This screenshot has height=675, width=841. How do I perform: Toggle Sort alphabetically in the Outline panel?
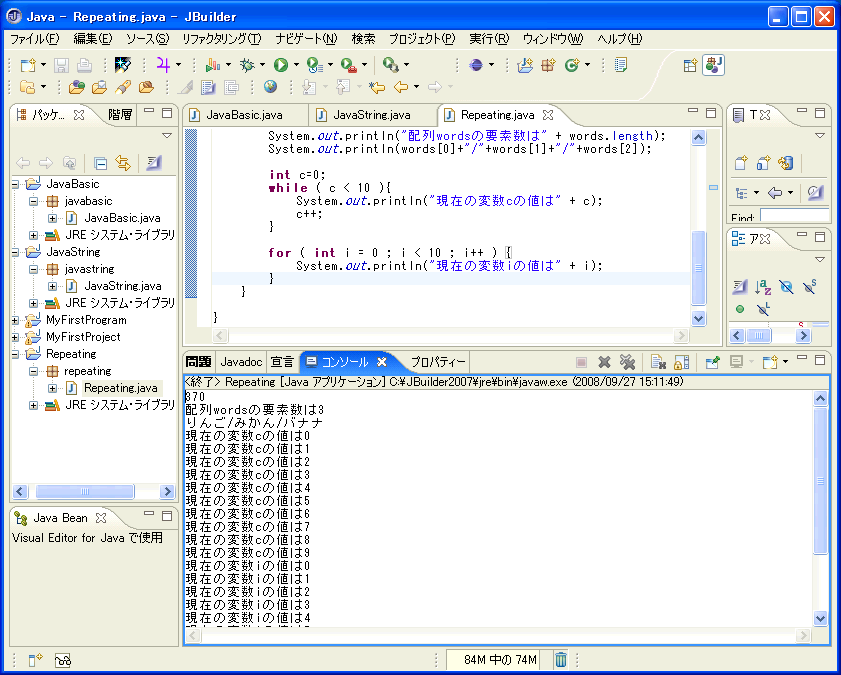763,287
